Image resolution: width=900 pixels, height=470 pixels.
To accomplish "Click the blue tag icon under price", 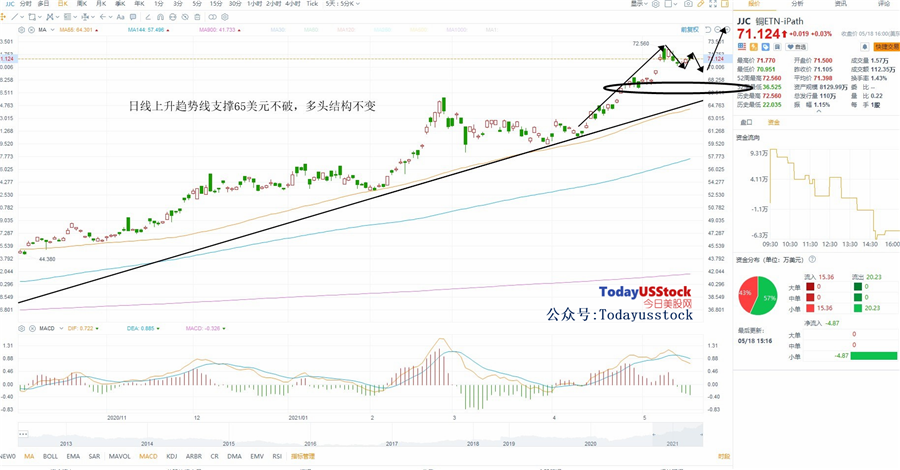I will point(766,46).
